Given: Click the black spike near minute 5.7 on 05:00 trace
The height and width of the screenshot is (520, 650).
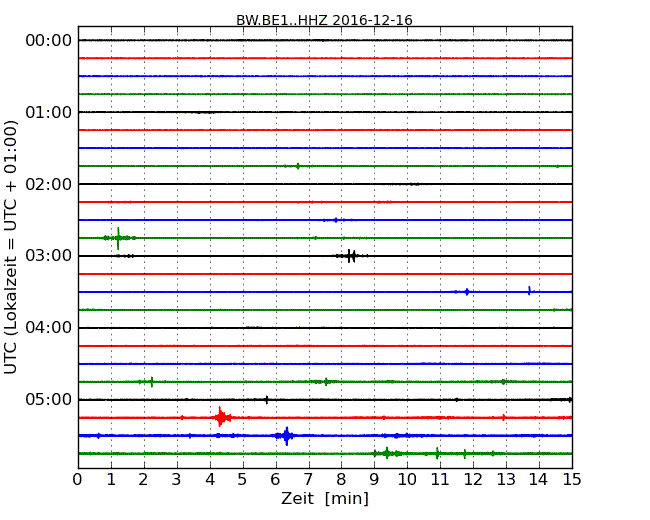Looking at the screenshot, I should pyautogui.click(x=267, y=400).
